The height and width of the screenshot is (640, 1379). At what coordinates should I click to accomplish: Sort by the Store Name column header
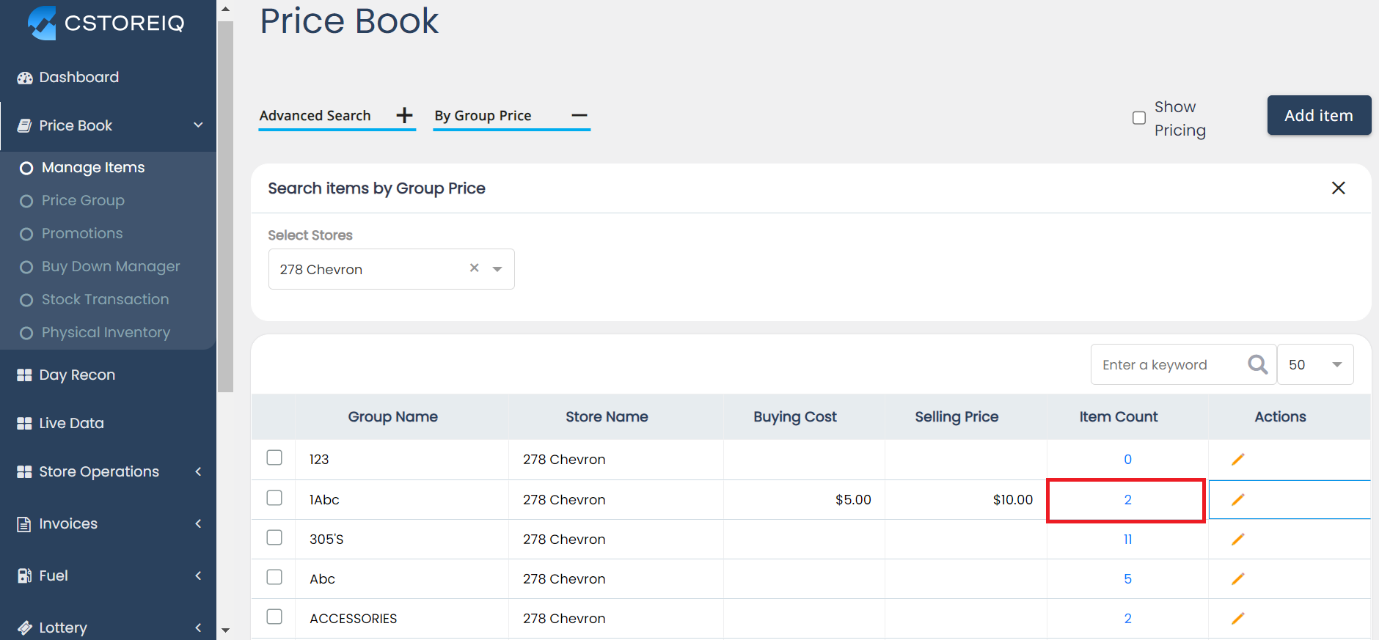click(607, 417)
